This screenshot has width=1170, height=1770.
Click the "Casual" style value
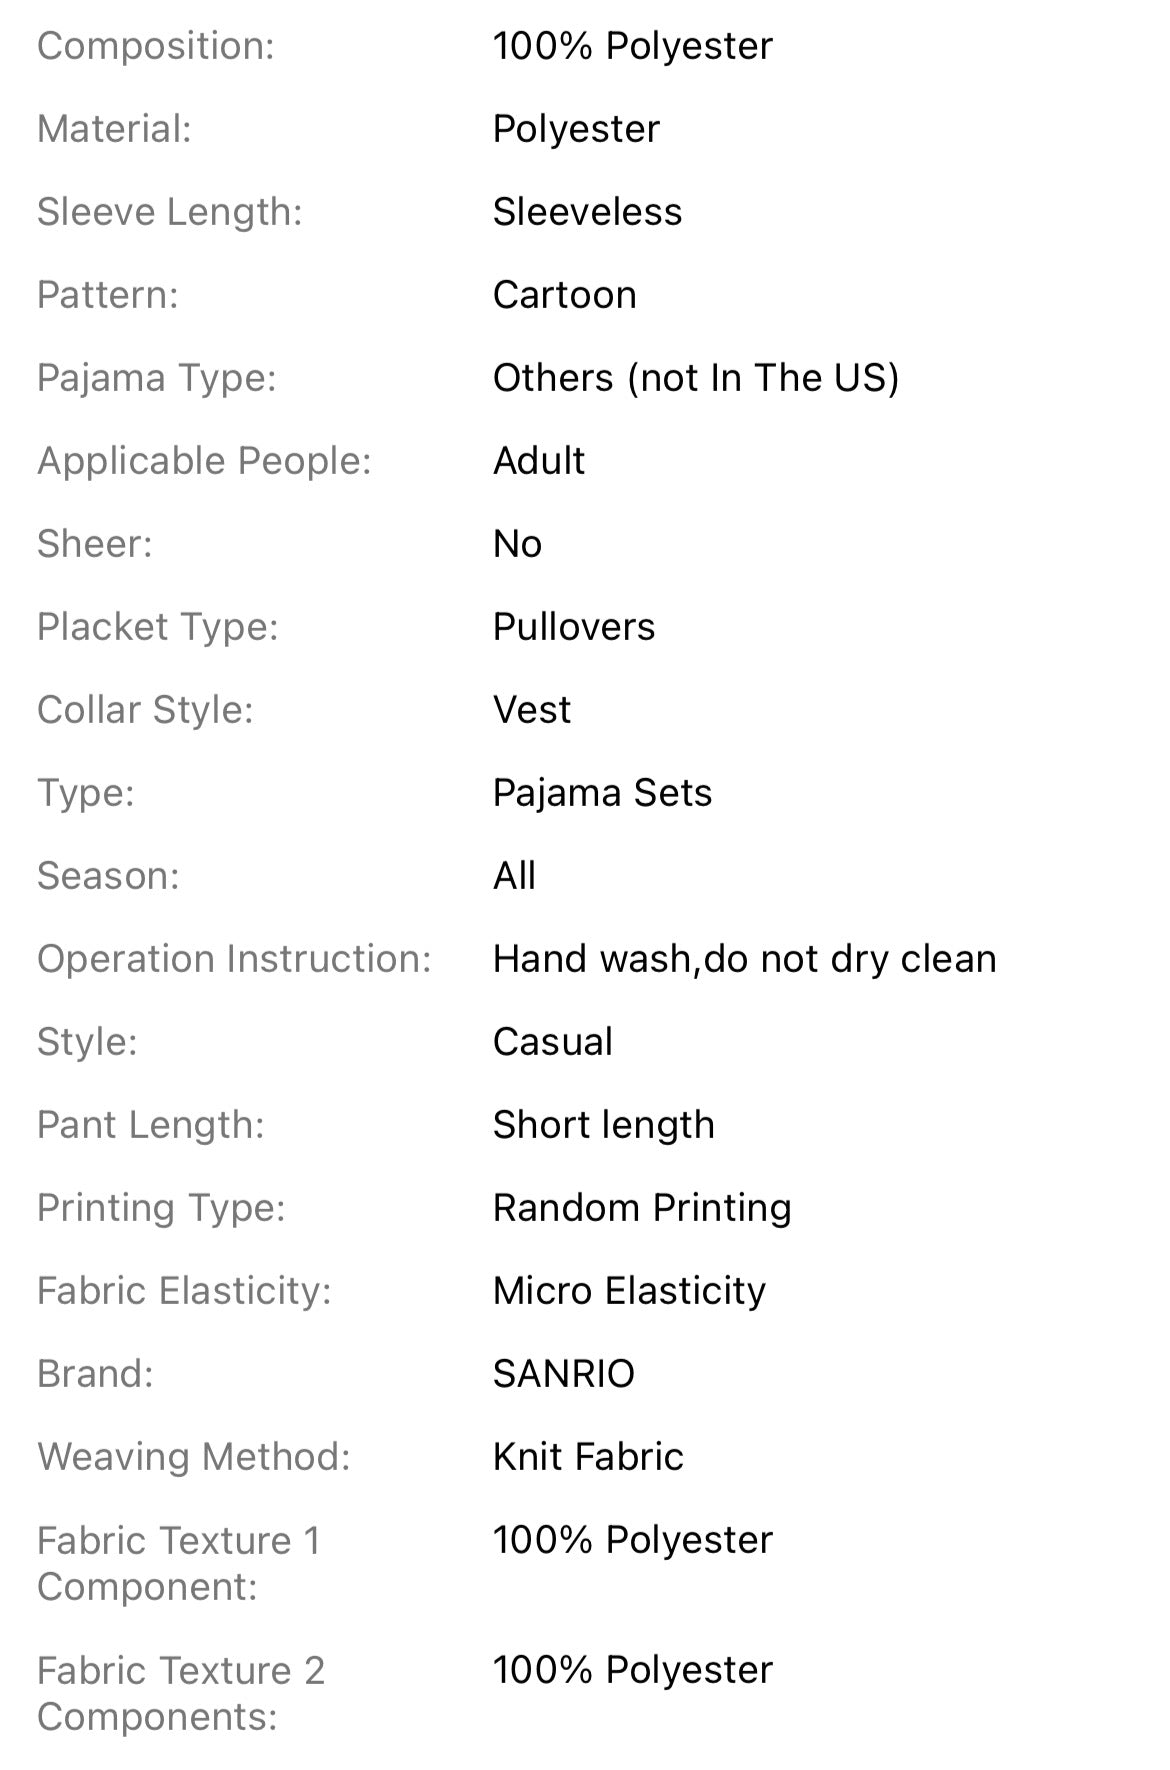pos(552,1042)
